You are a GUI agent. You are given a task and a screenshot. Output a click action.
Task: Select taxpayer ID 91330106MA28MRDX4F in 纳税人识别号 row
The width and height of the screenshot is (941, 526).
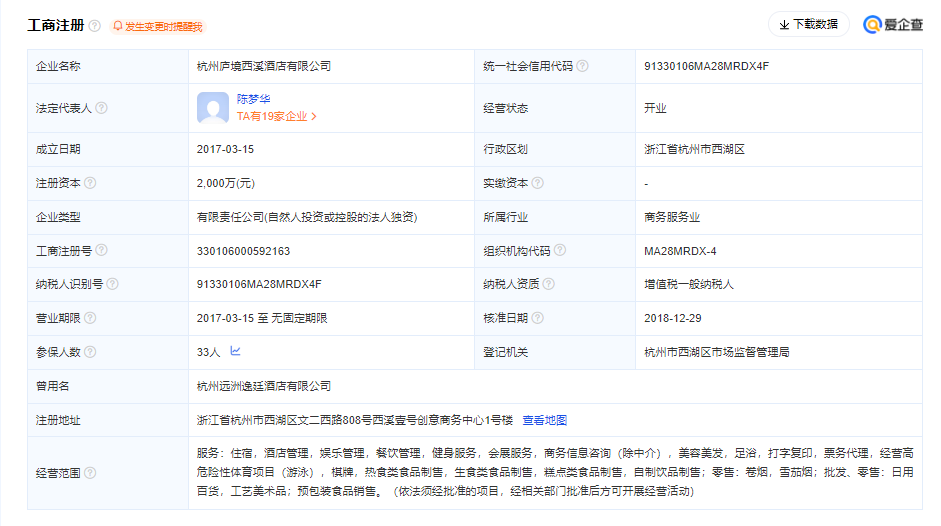coord(259,284)
